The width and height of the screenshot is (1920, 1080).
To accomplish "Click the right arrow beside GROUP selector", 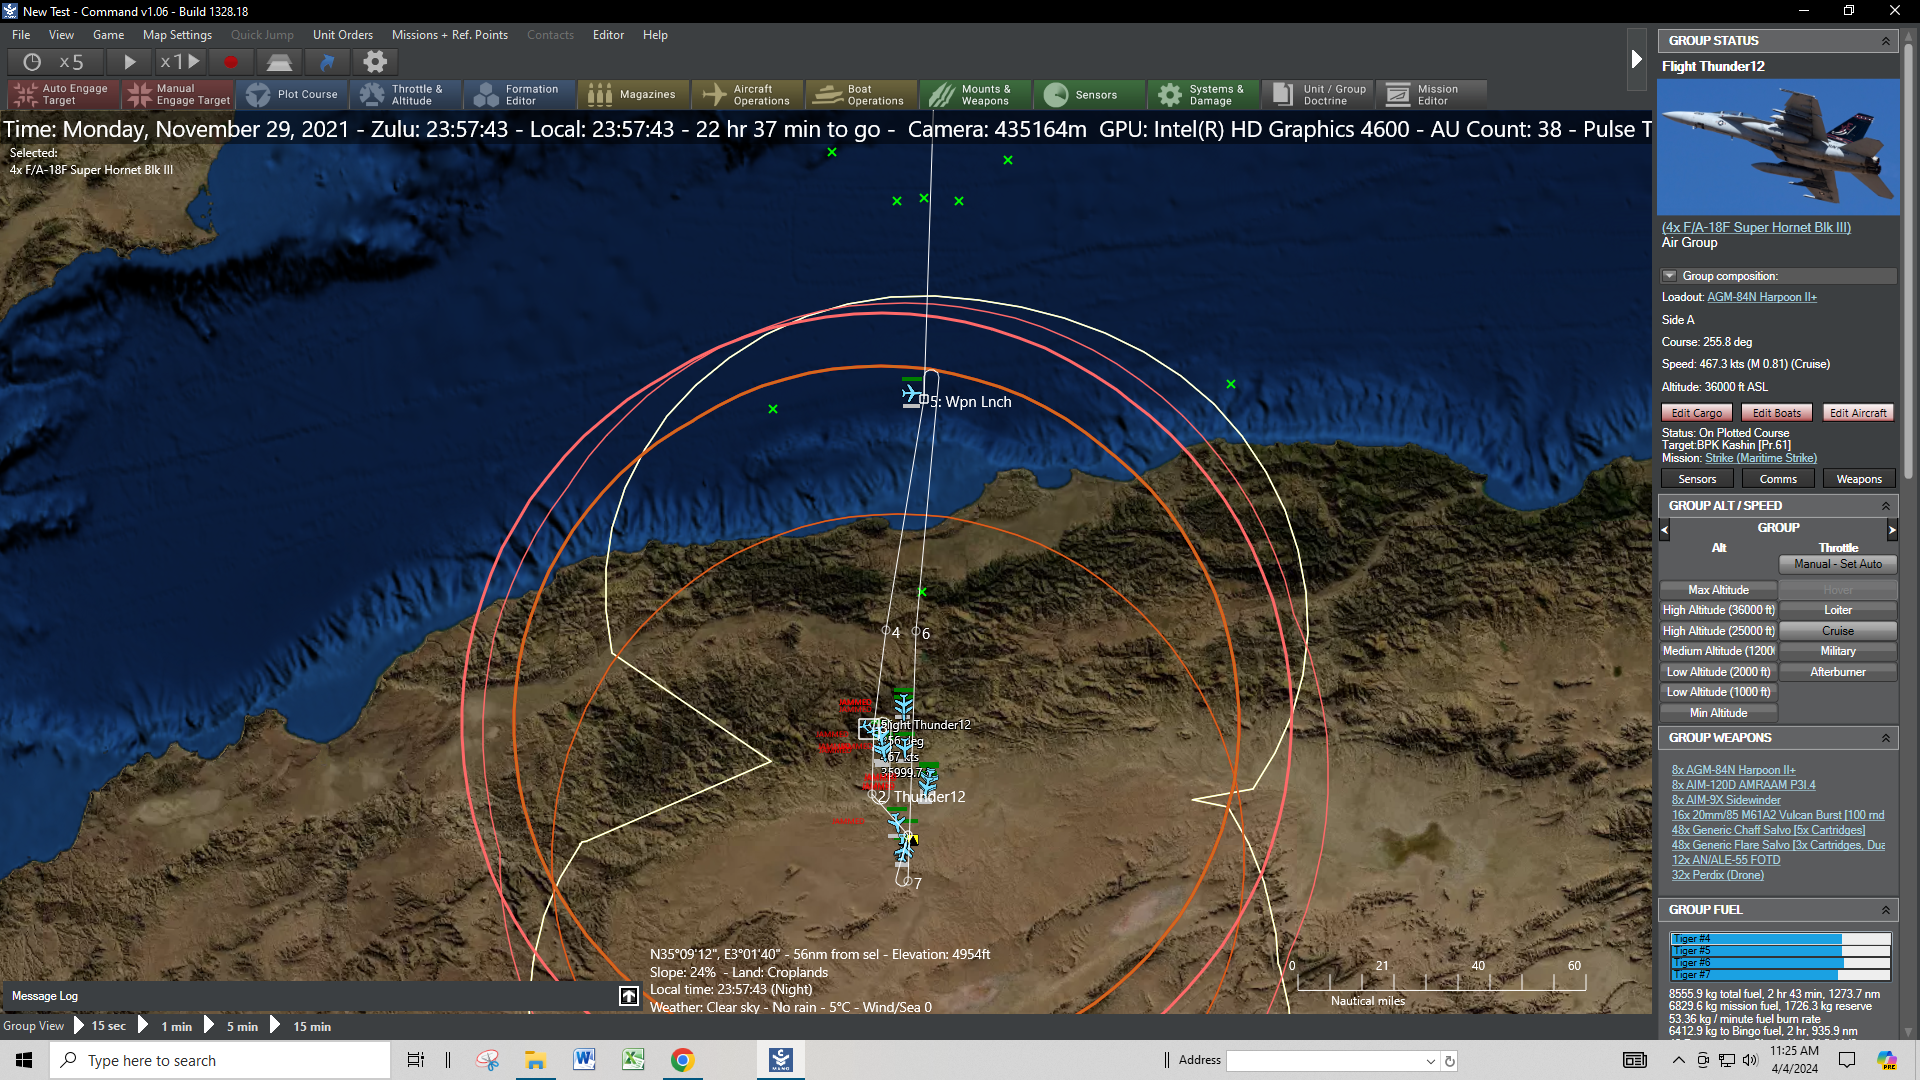I will click(1892, 529).
